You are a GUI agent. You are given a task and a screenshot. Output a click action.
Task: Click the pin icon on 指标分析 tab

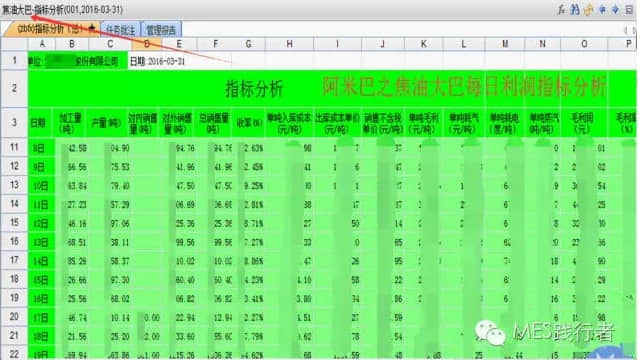[x=92, y=29]
